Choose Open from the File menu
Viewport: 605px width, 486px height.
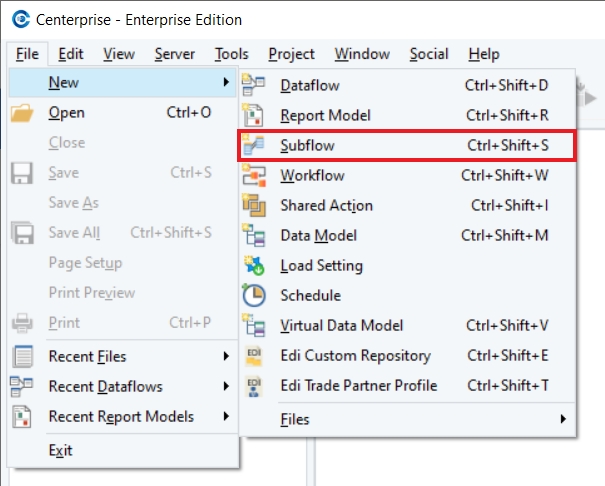coord(67,113)
